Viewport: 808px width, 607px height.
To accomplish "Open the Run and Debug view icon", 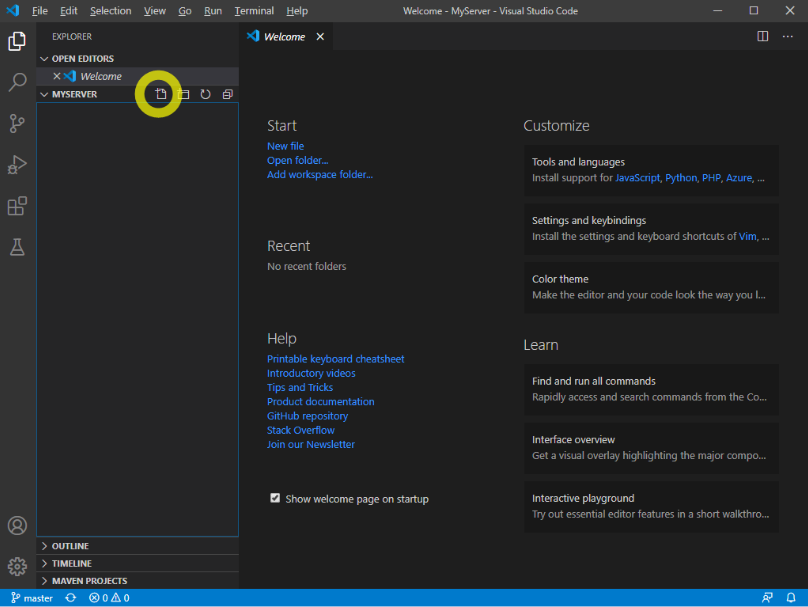I will (x=17, y=164).
